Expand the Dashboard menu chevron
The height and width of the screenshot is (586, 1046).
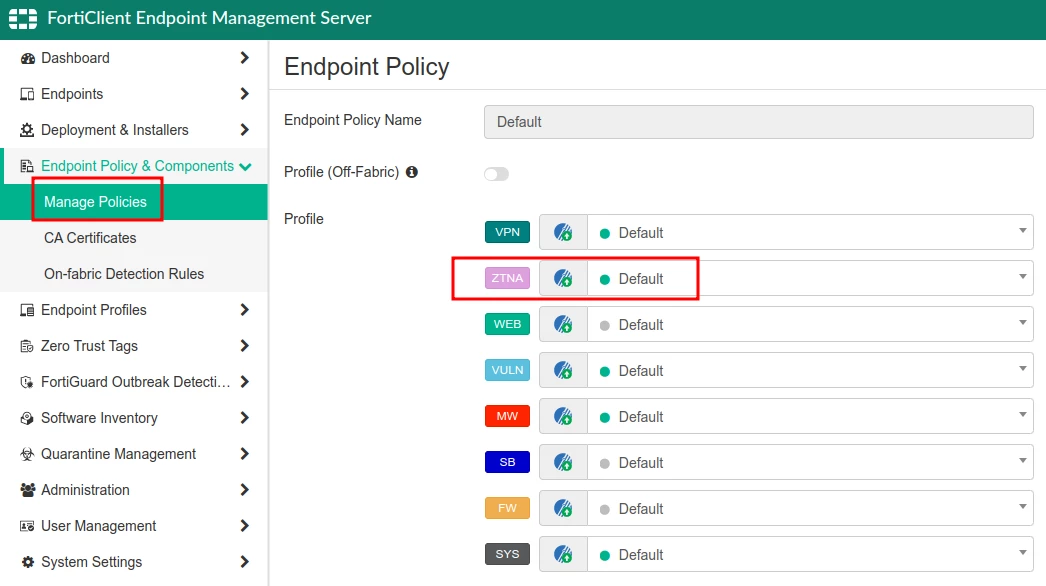(245, 58)
